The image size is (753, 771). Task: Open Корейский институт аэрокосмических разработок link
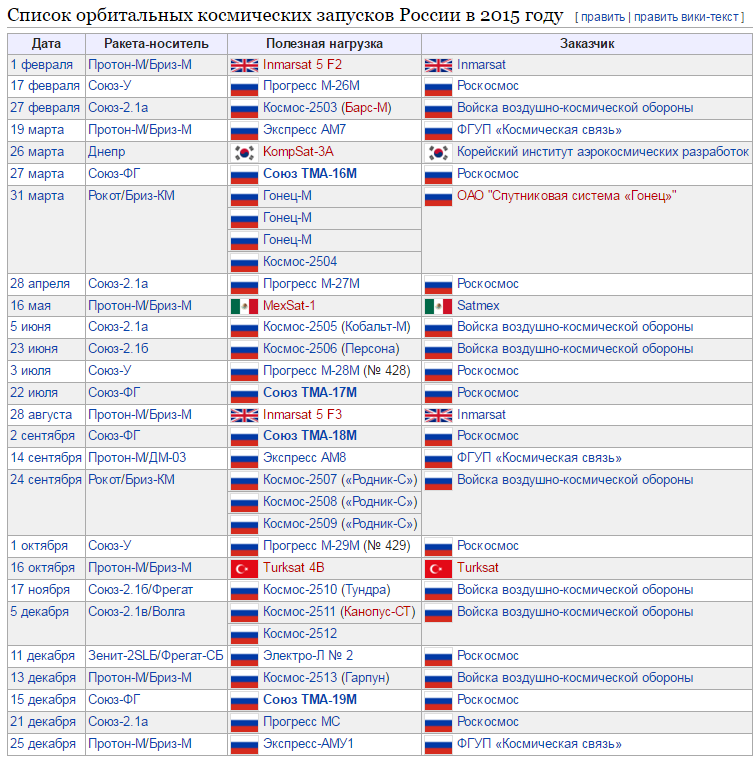coord(602,151)
